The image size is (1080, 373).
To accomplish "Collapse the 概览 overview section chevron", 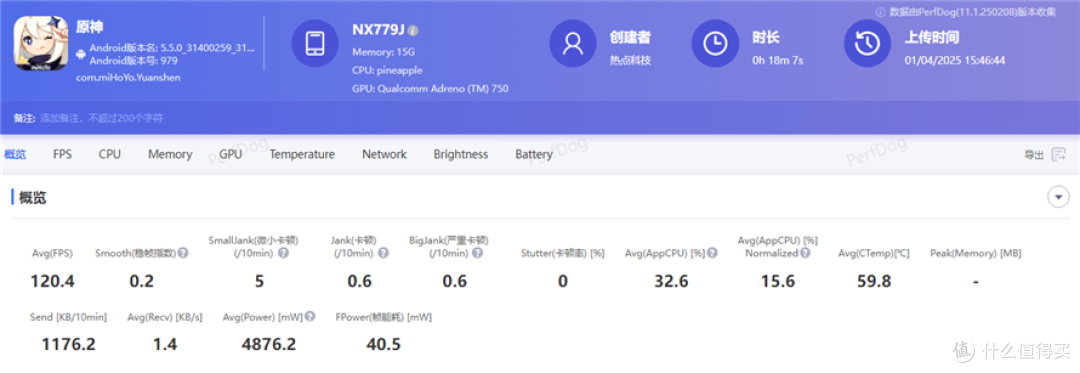I will [x=1058, y=198].
